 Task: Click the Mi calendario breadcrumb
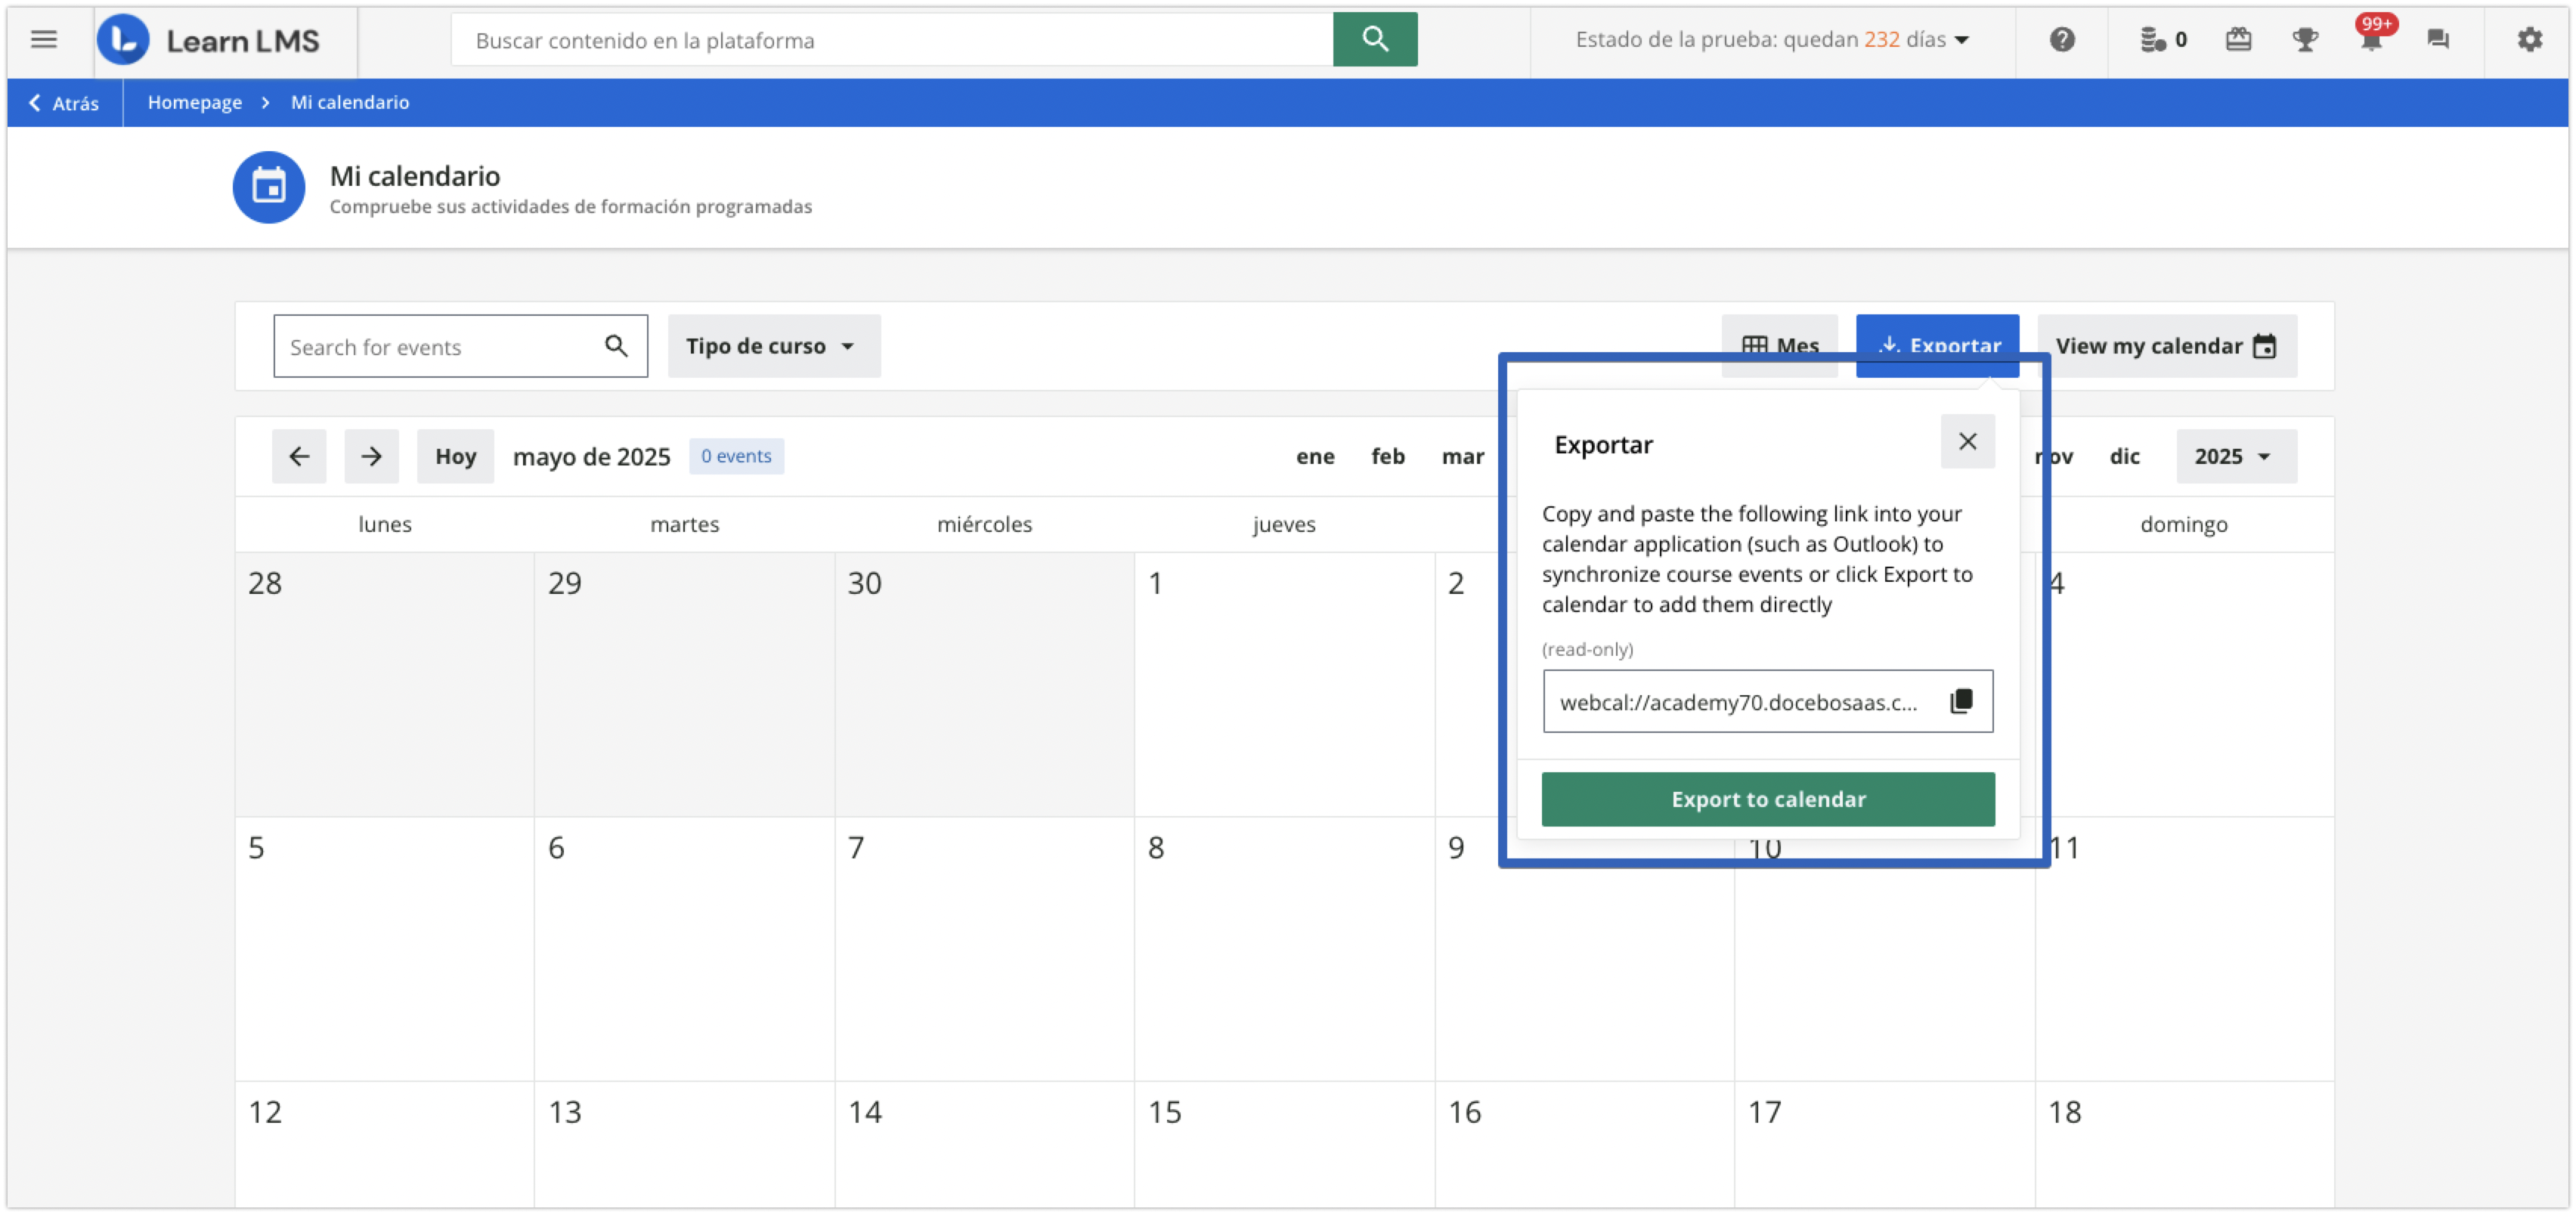coord(350,102)
